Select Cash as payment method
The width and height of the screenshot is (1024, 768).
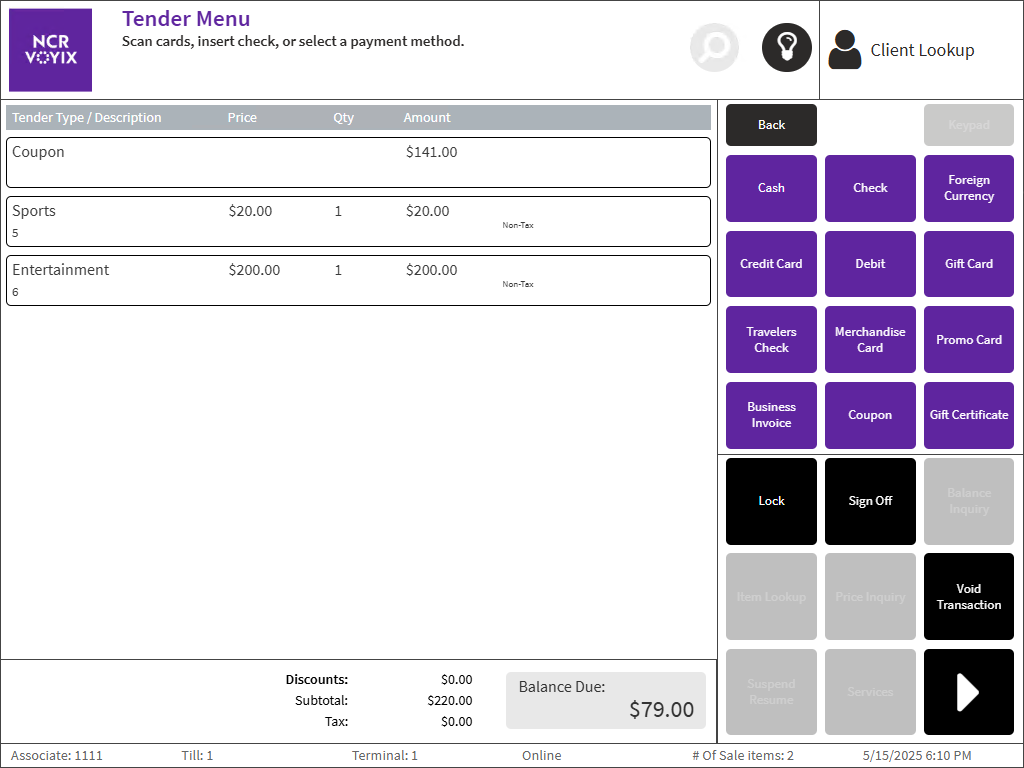pyautogui.click(x=771, y=188)
